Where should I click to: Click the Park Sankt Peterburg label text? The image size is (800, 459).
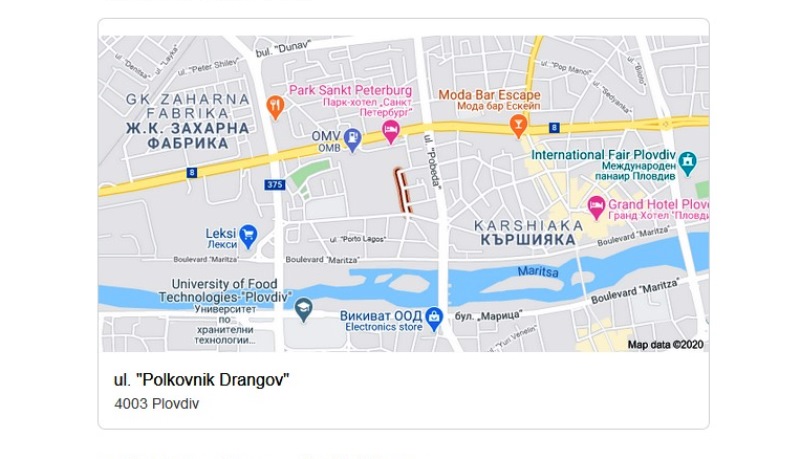351,90
